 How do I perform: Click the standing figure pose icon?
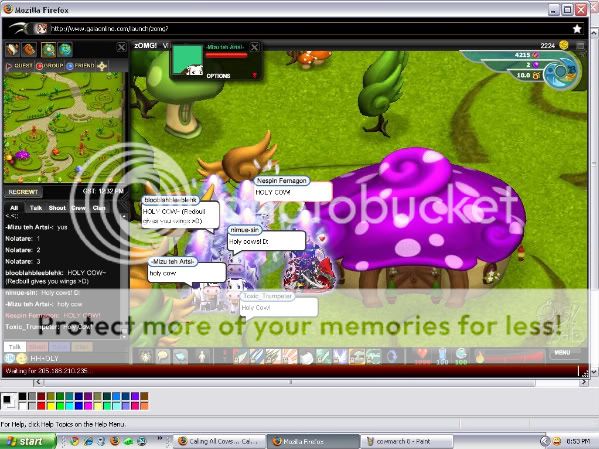tap(202, 357)
